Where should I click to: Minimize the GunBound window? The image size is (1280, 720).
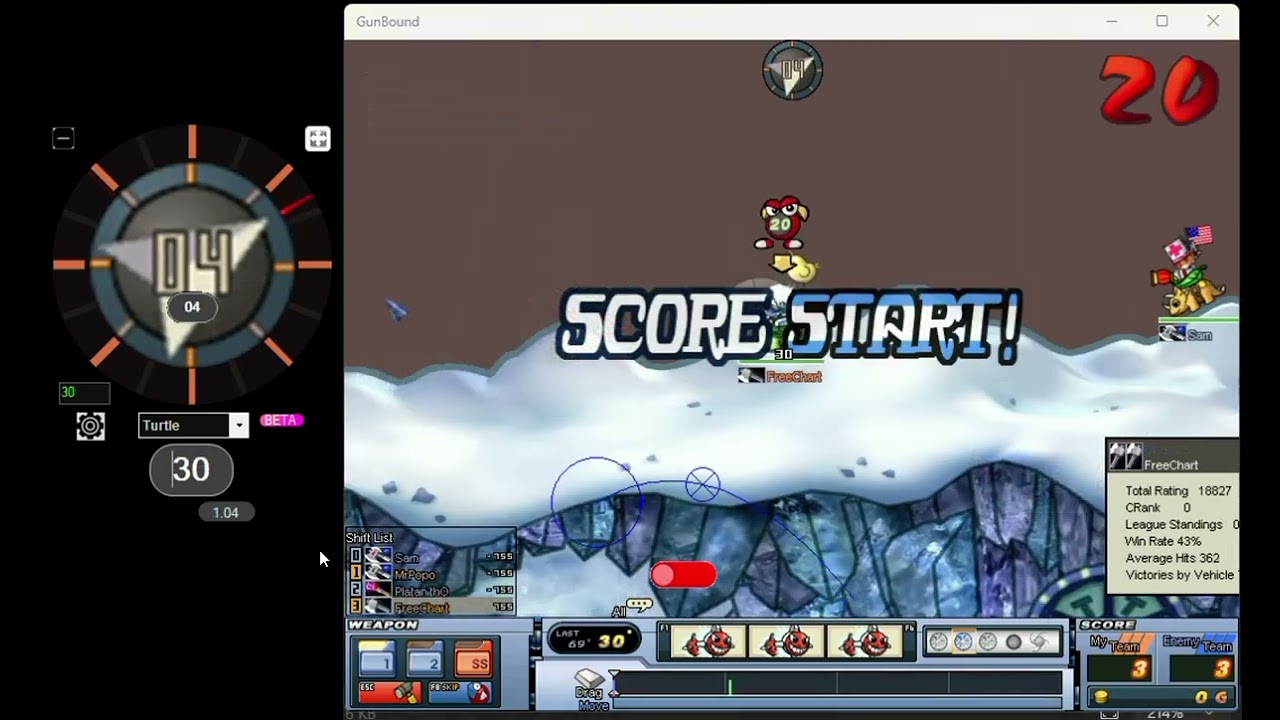pyautogui.click(x=1112, y=21)
